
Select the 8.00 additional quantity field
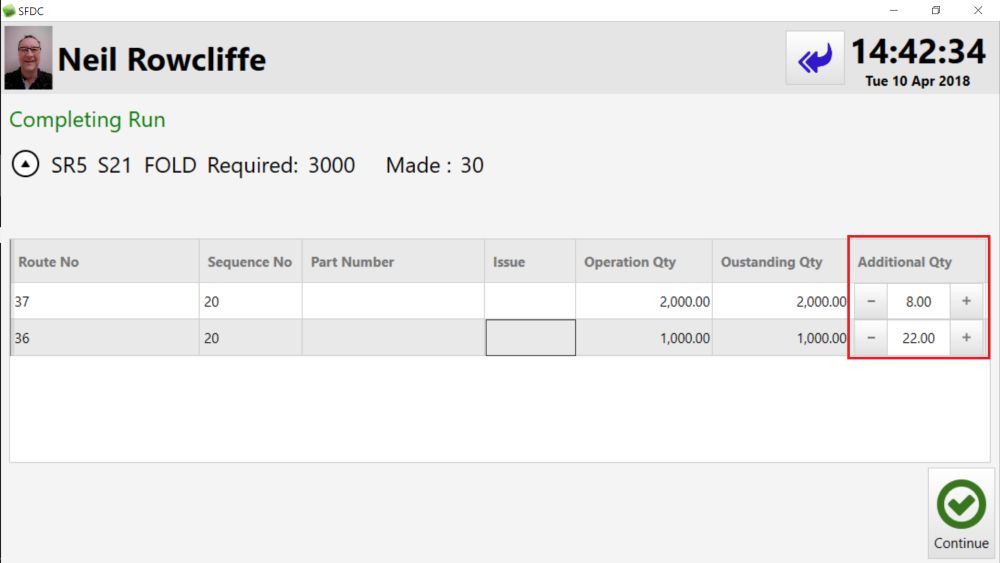point(917,301)
